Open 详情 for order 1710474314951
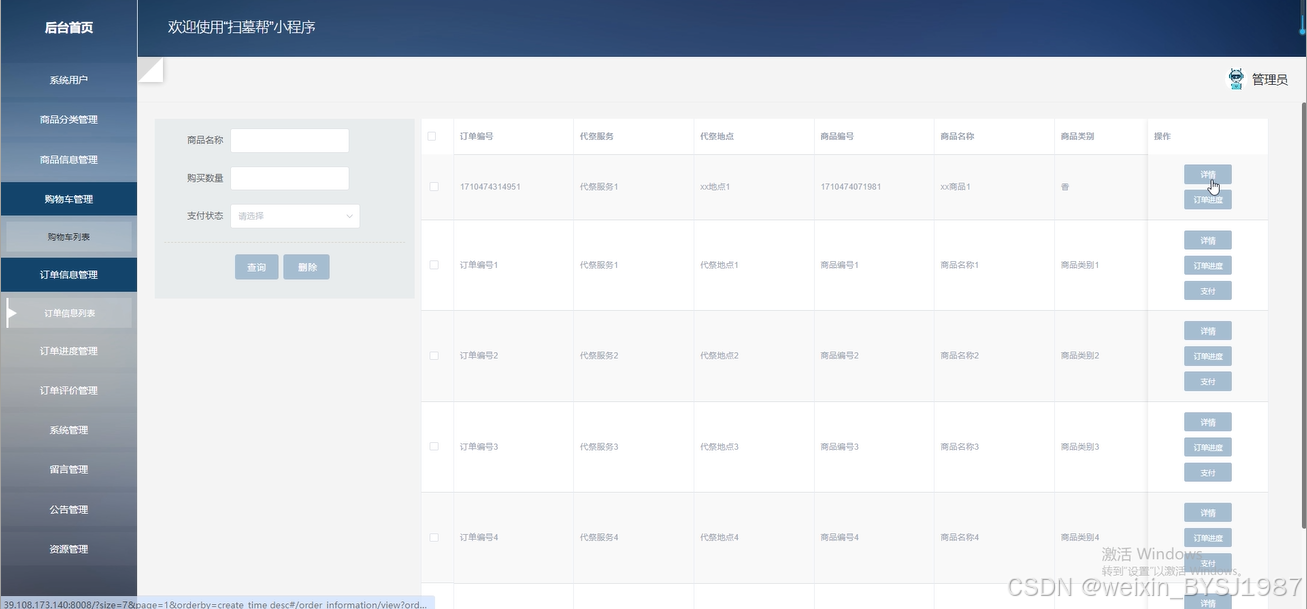This screenshot has height=609, width=1307. [1208, 174]
